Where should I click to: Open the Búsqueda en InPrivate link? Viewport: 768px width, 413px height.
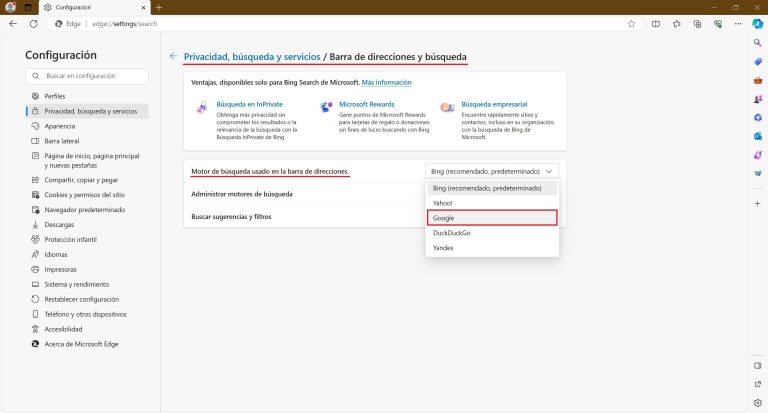point(249,104)
